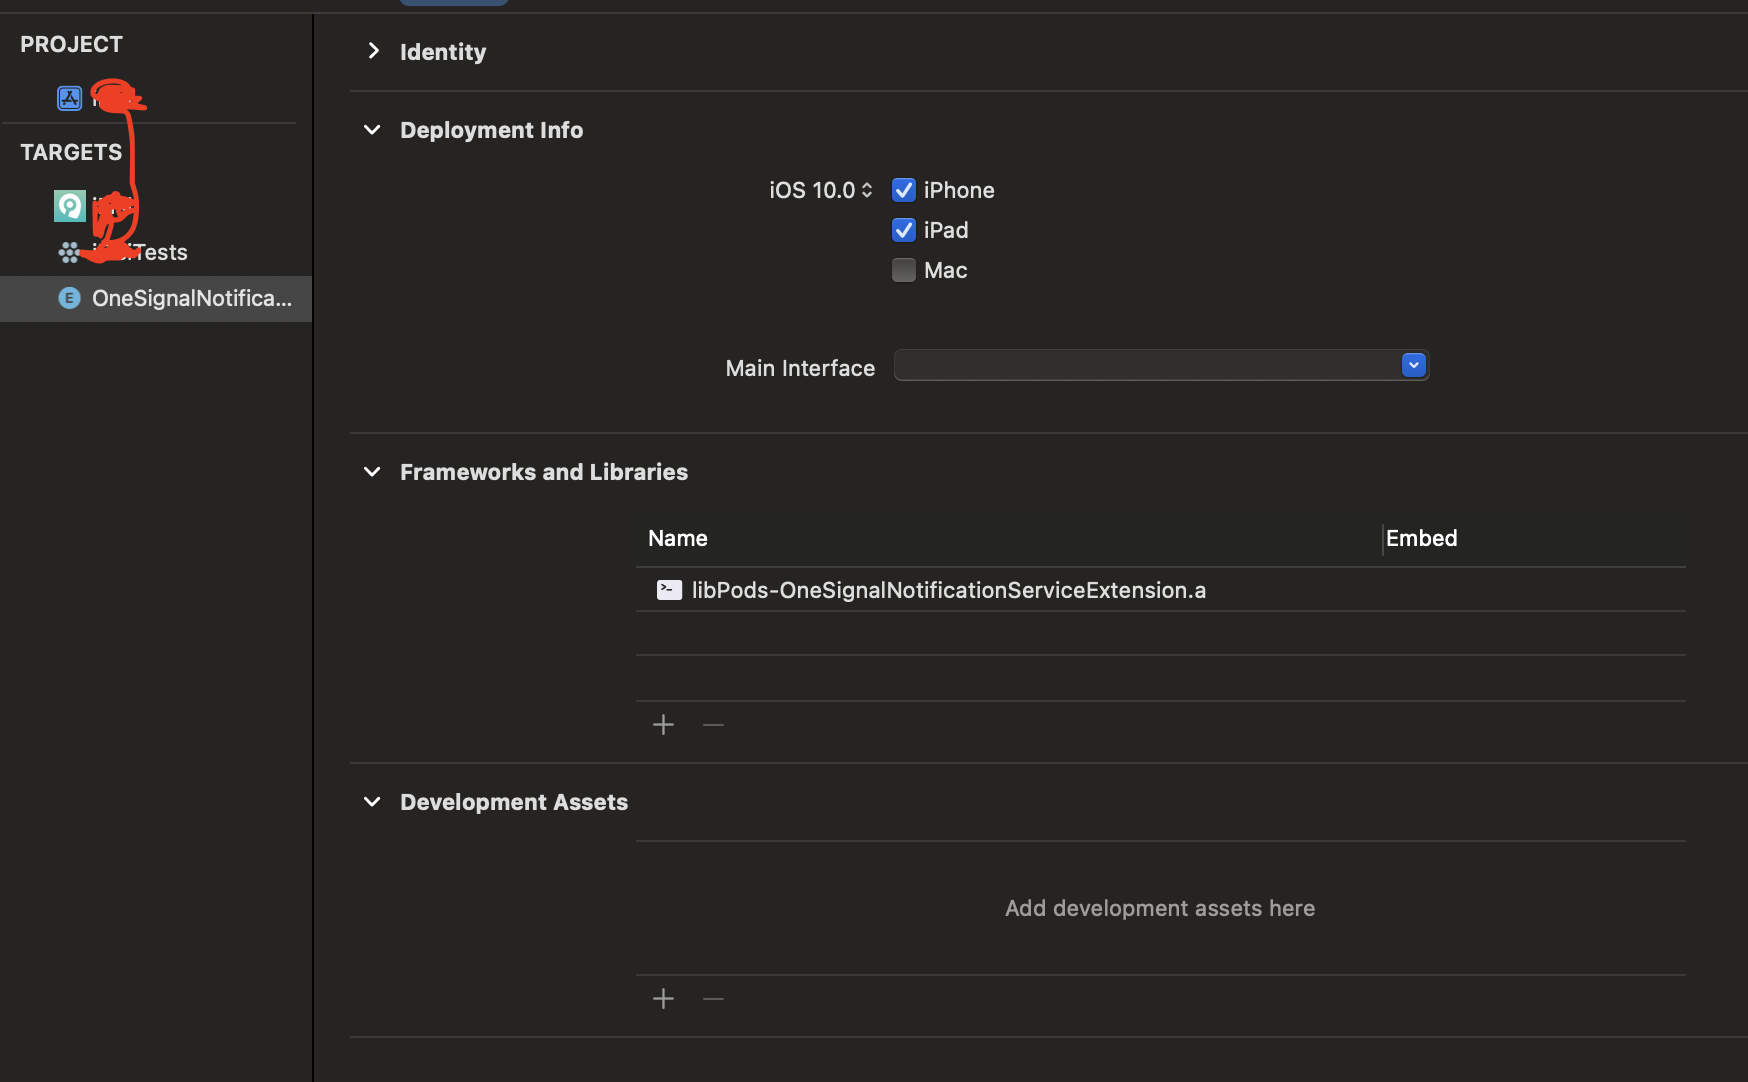Collapse the Deployment Info section
Viewport: 1748px width, 1082px height.
[372, 130]
